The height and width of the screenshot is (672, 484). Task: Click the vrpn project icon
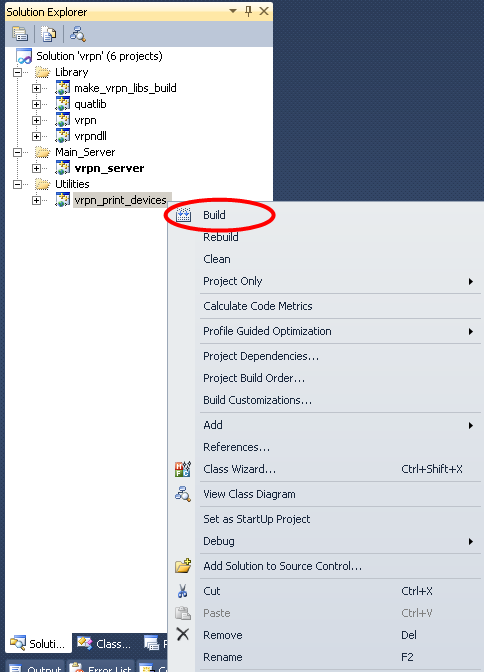click(x=63, y=120)
